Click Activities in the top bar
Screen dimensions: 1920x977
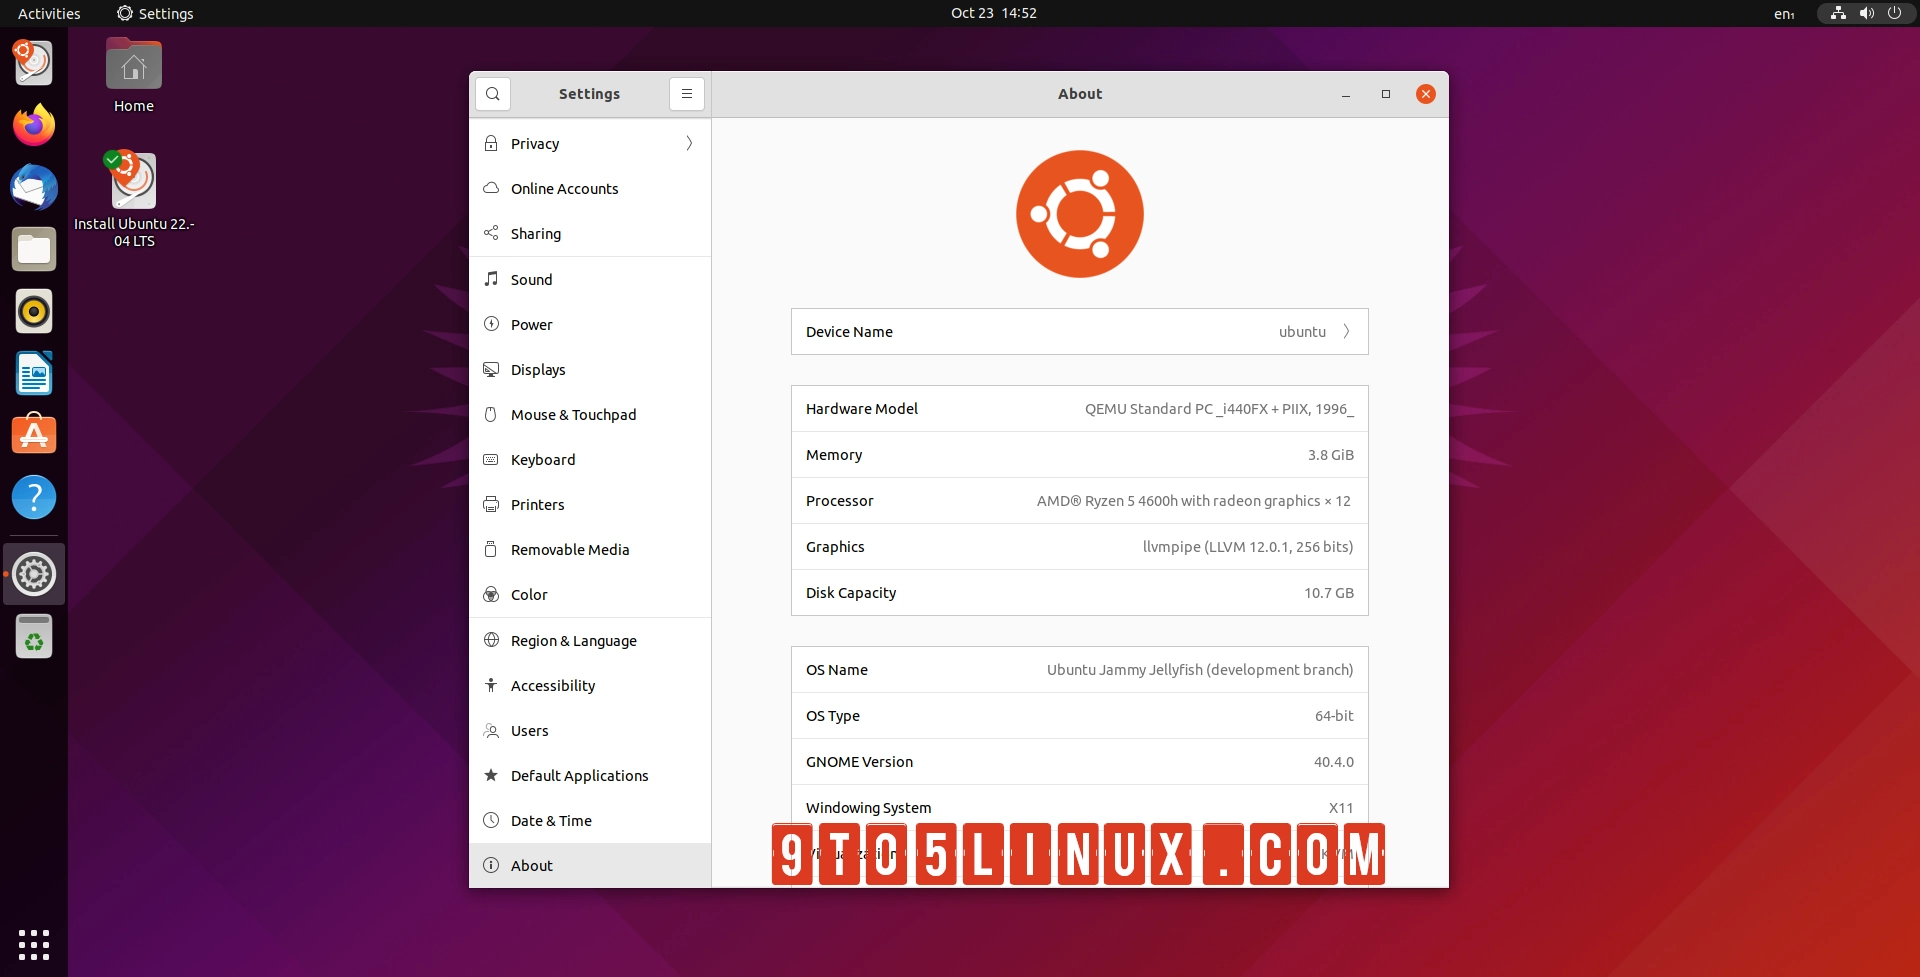click(48, 13)
